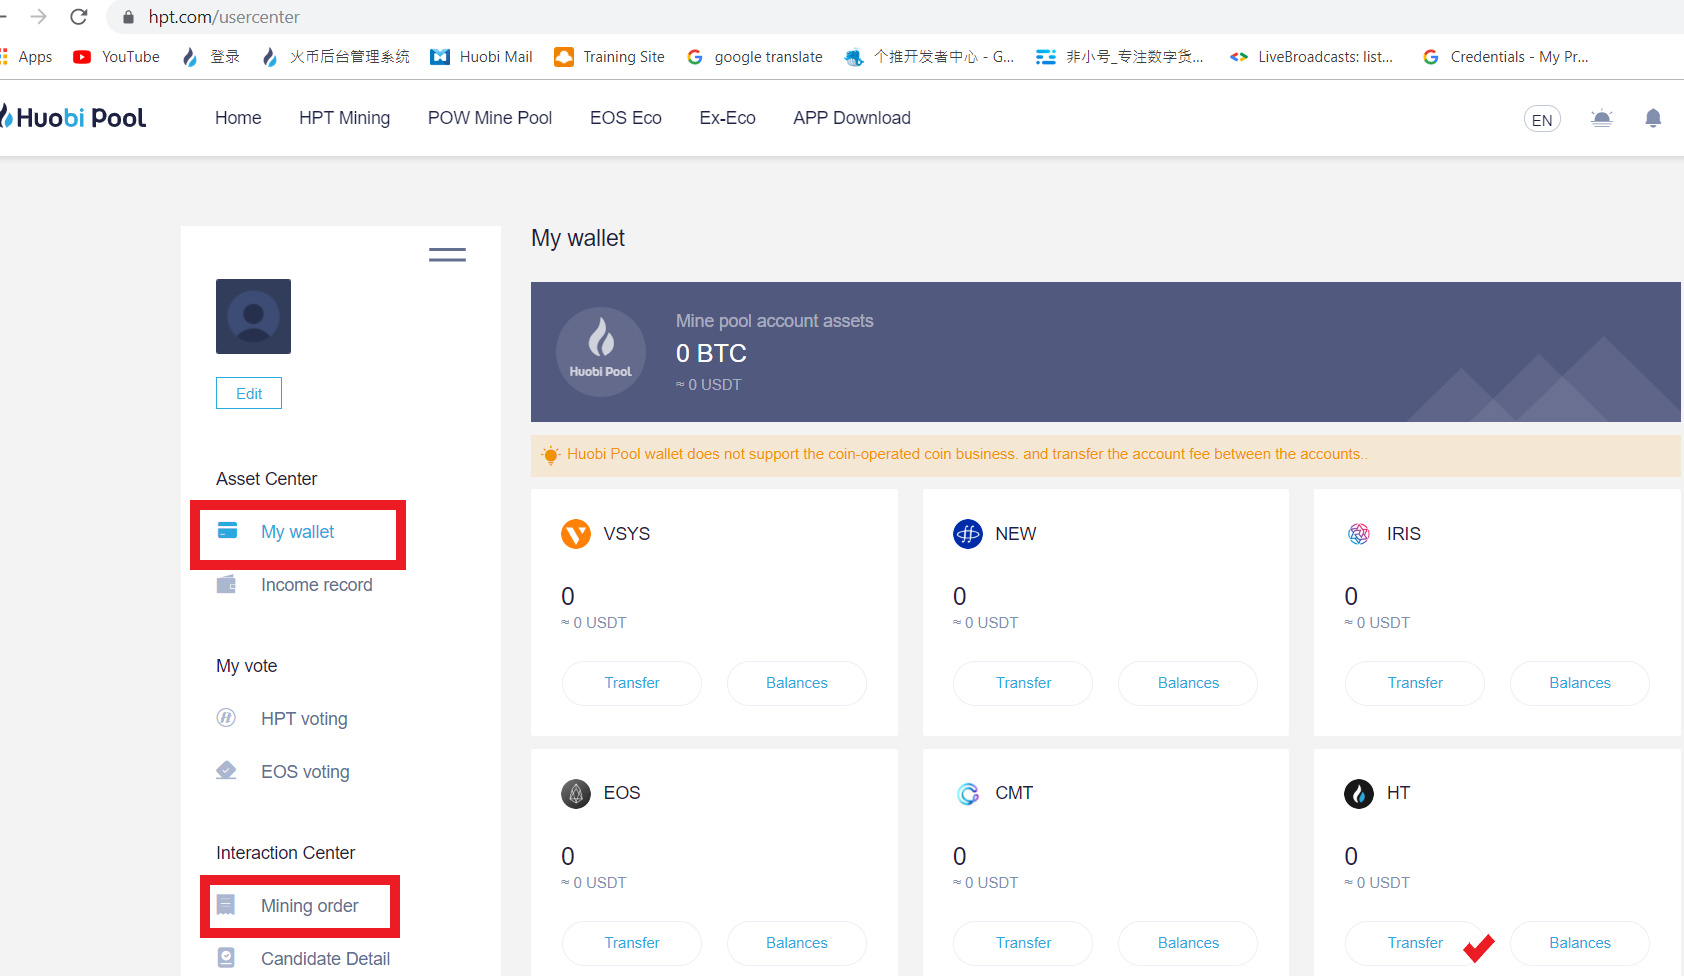The width and height of the screenshot is (1684, 976).
Task: Open Income record in the sidebar
Action: point(316,585)
